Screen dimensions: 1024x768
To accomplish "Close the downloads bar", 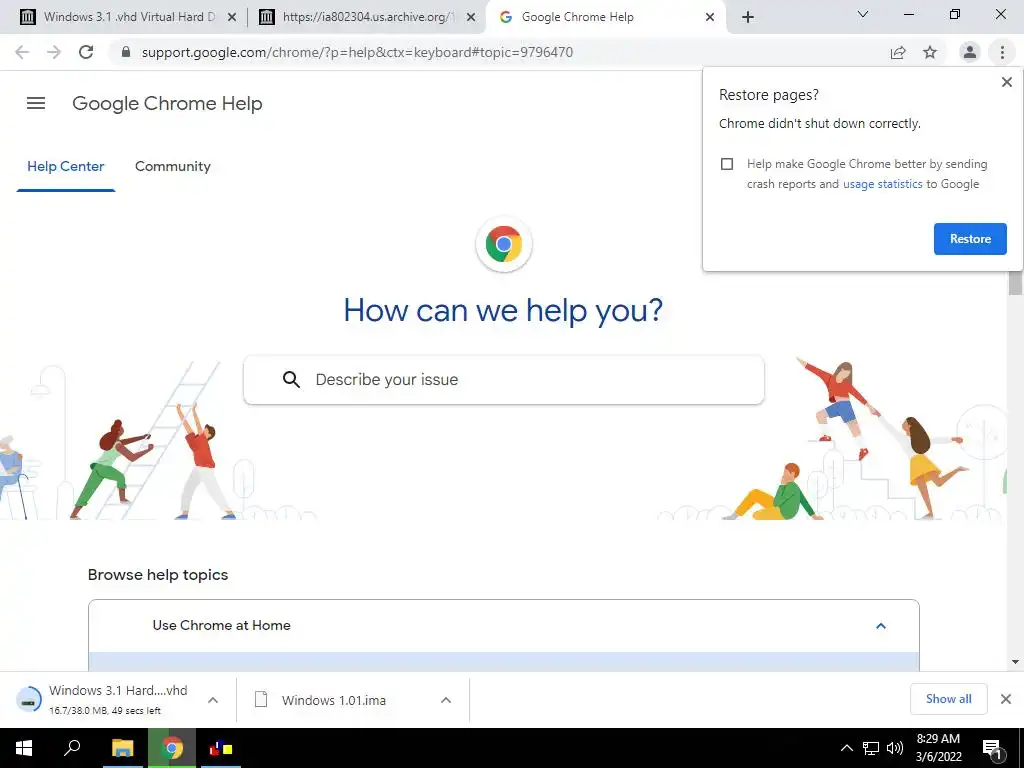I will [1006, 699].
